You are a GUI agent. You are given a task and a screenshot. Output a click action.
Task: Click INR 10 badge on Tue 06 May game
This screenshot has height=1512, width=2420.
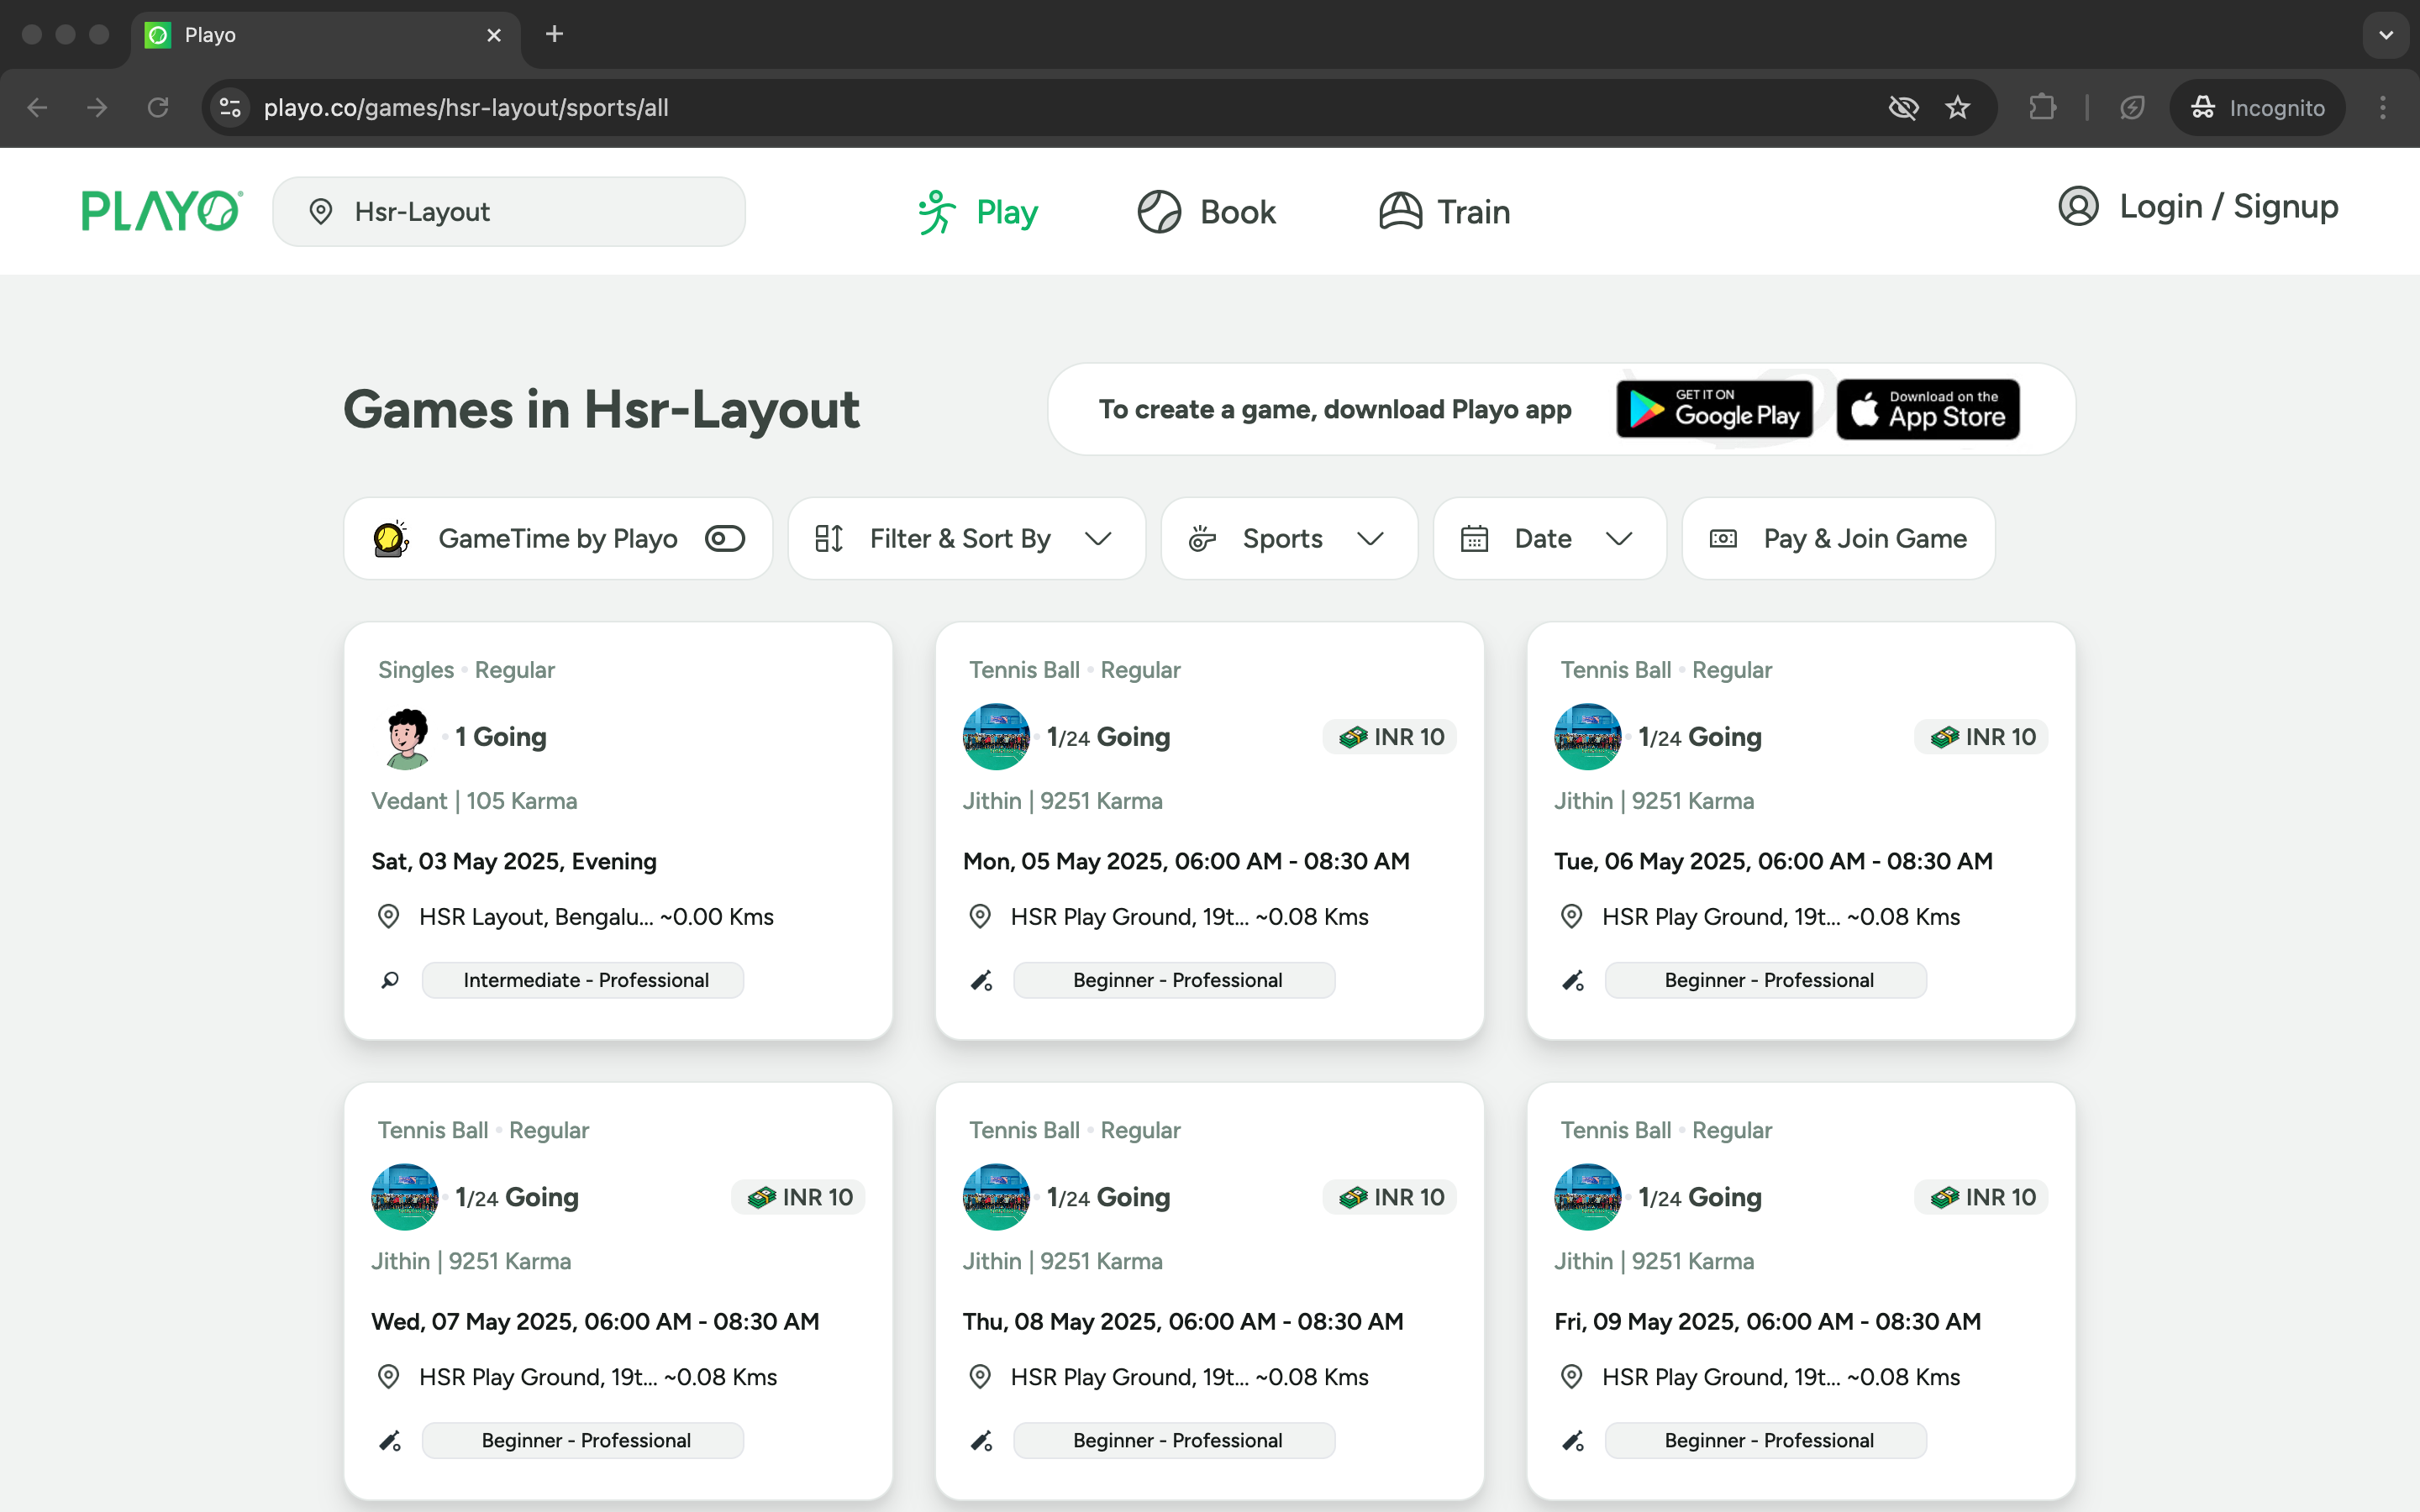(1981, 737)
